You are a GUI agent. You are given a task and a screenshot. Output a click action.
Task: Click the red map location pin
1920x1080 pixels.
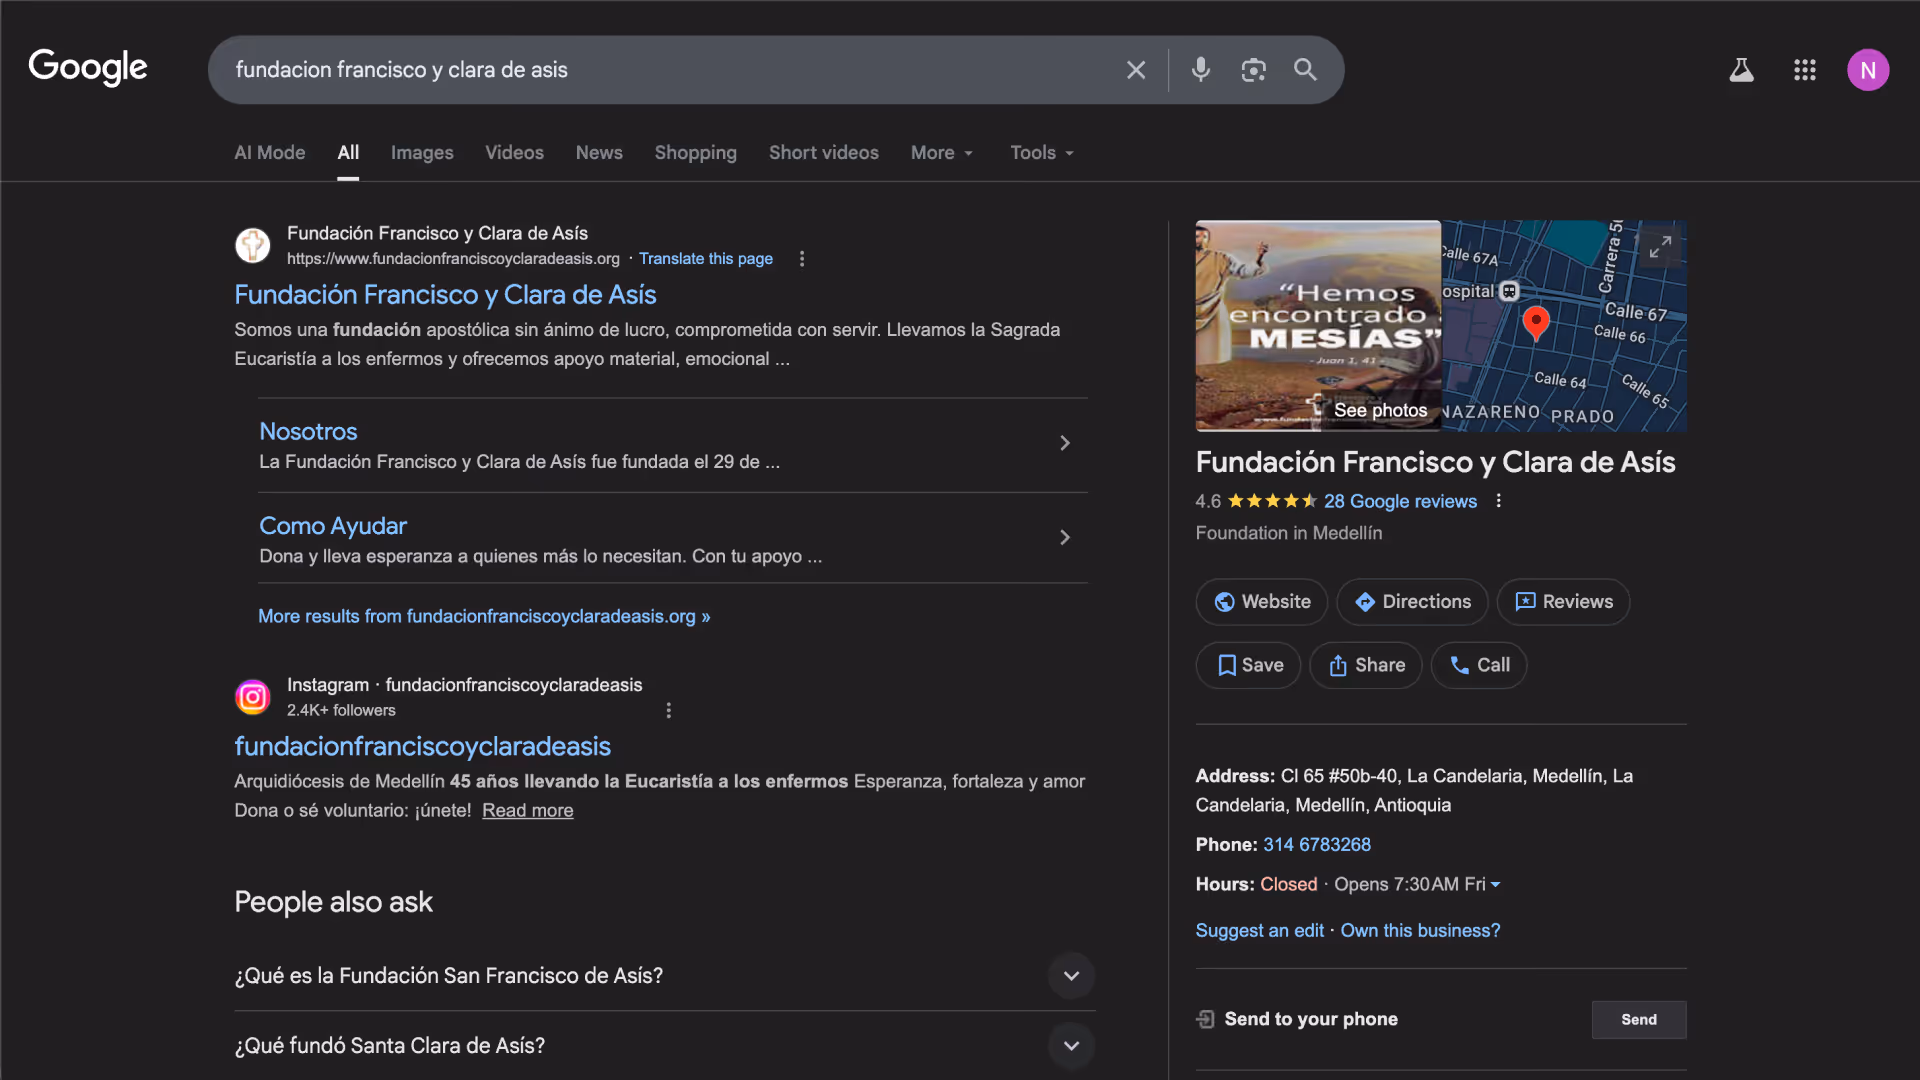pos(1536,323)
